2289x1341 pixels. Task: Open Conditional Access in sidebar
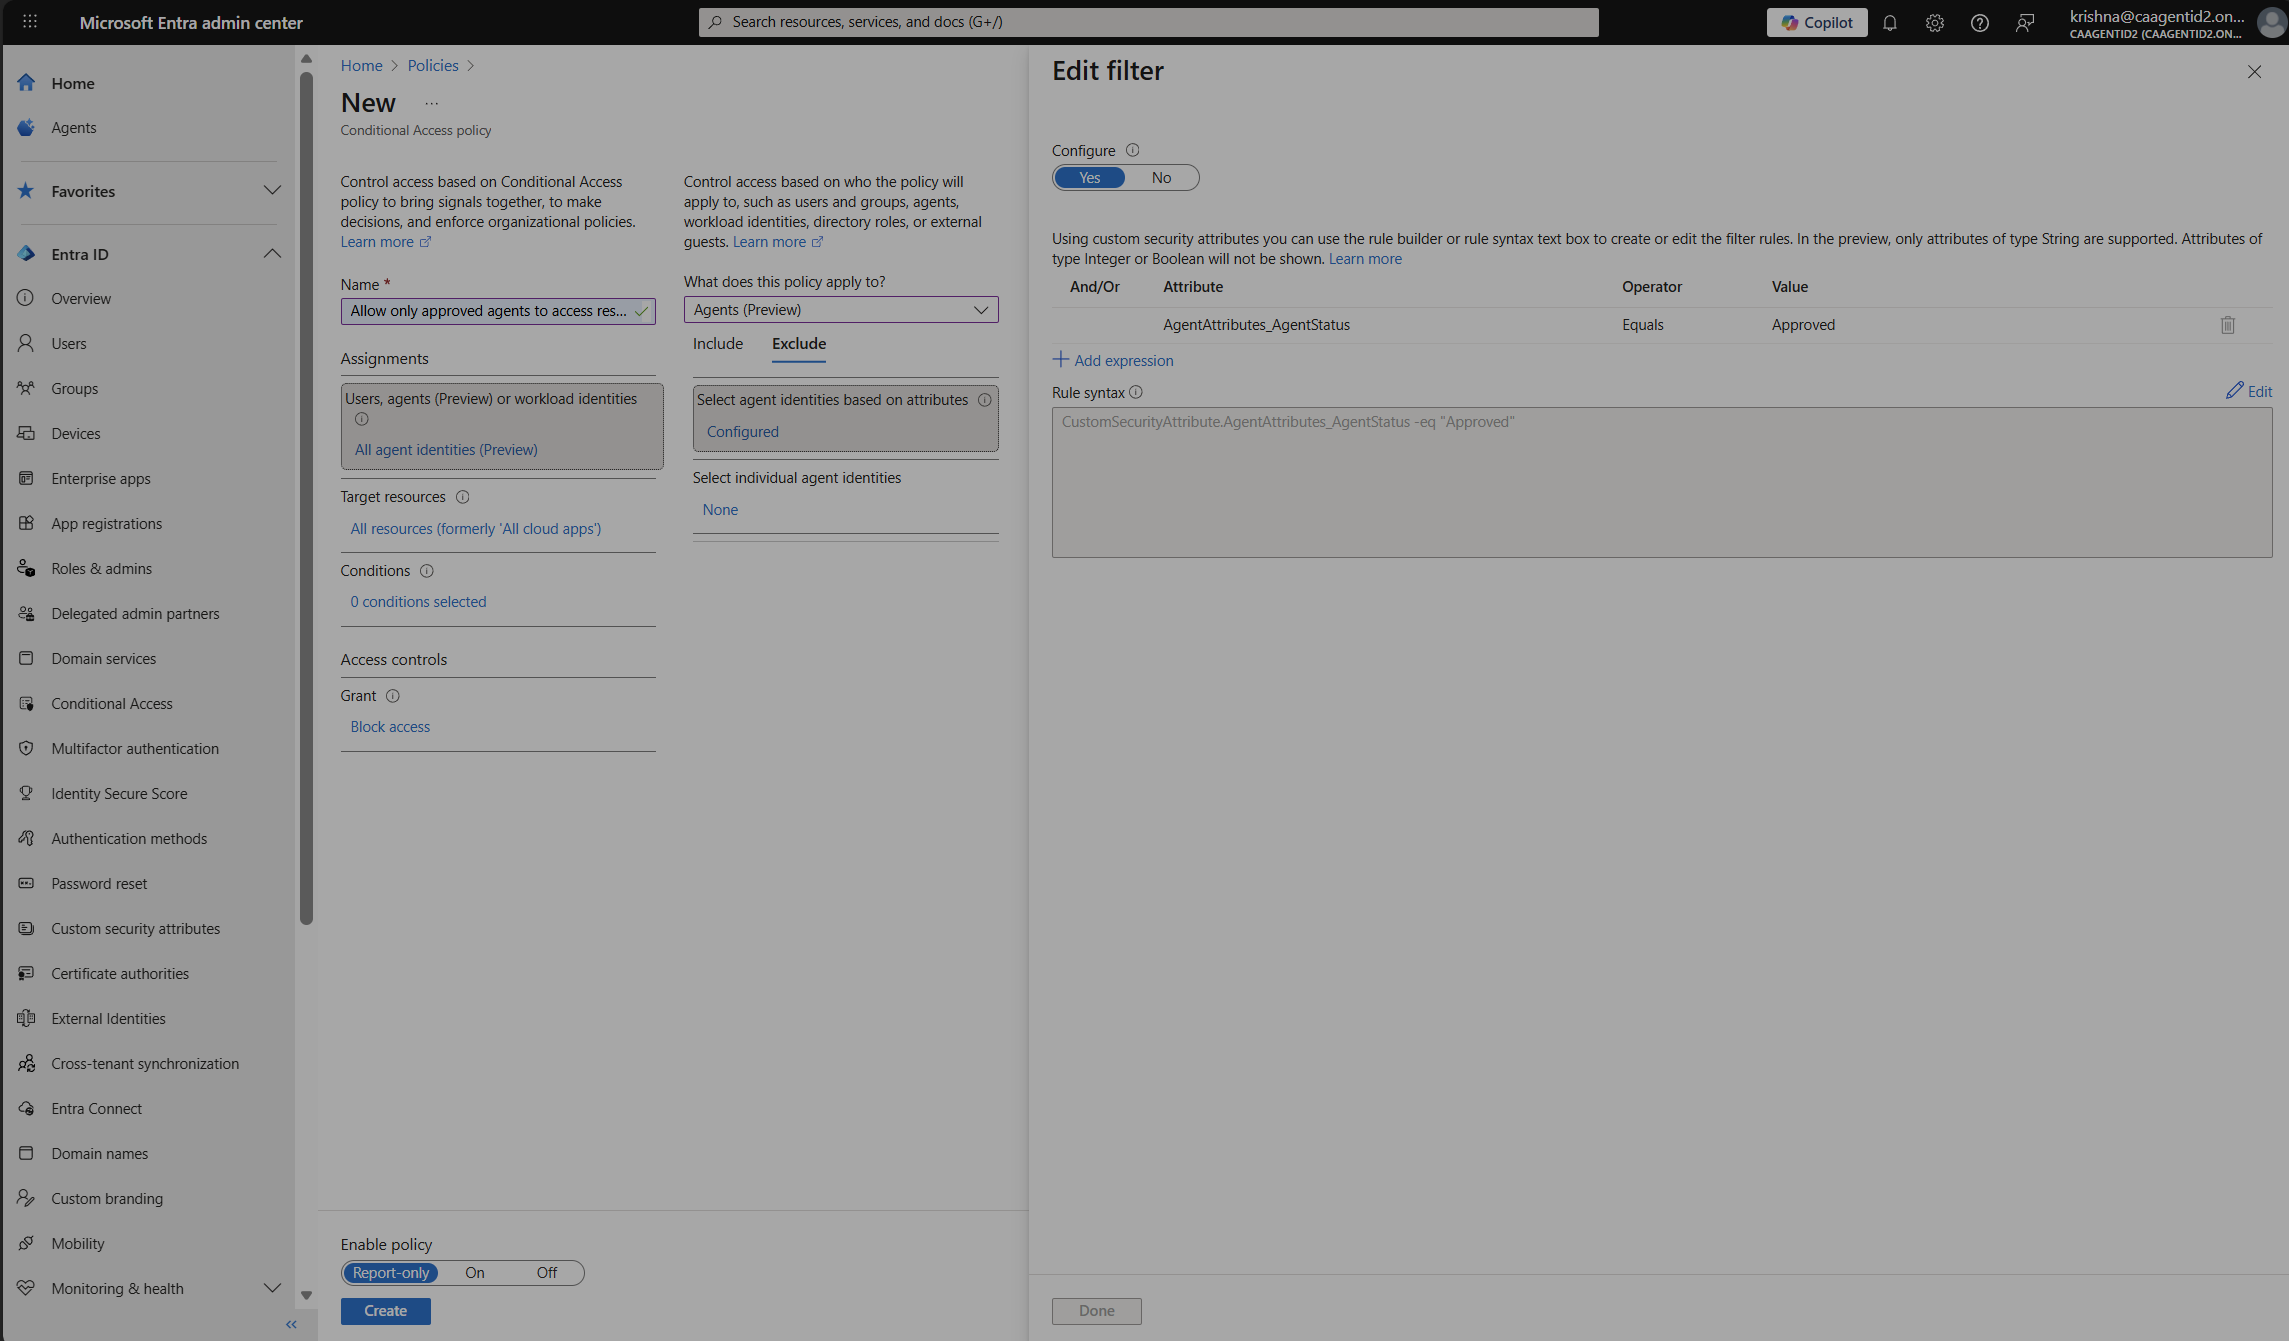[x=111, y=704]
